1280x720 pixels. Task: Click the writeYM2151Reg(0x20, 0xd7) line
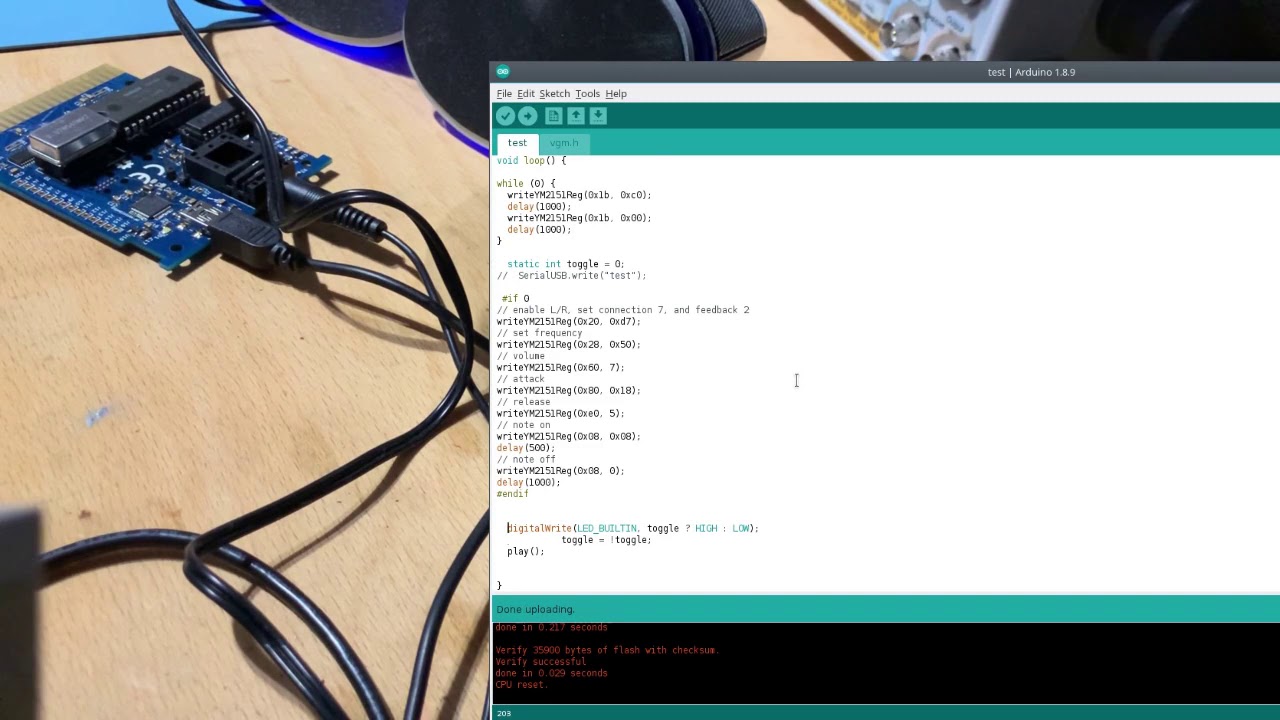click(x=568, y=321)
